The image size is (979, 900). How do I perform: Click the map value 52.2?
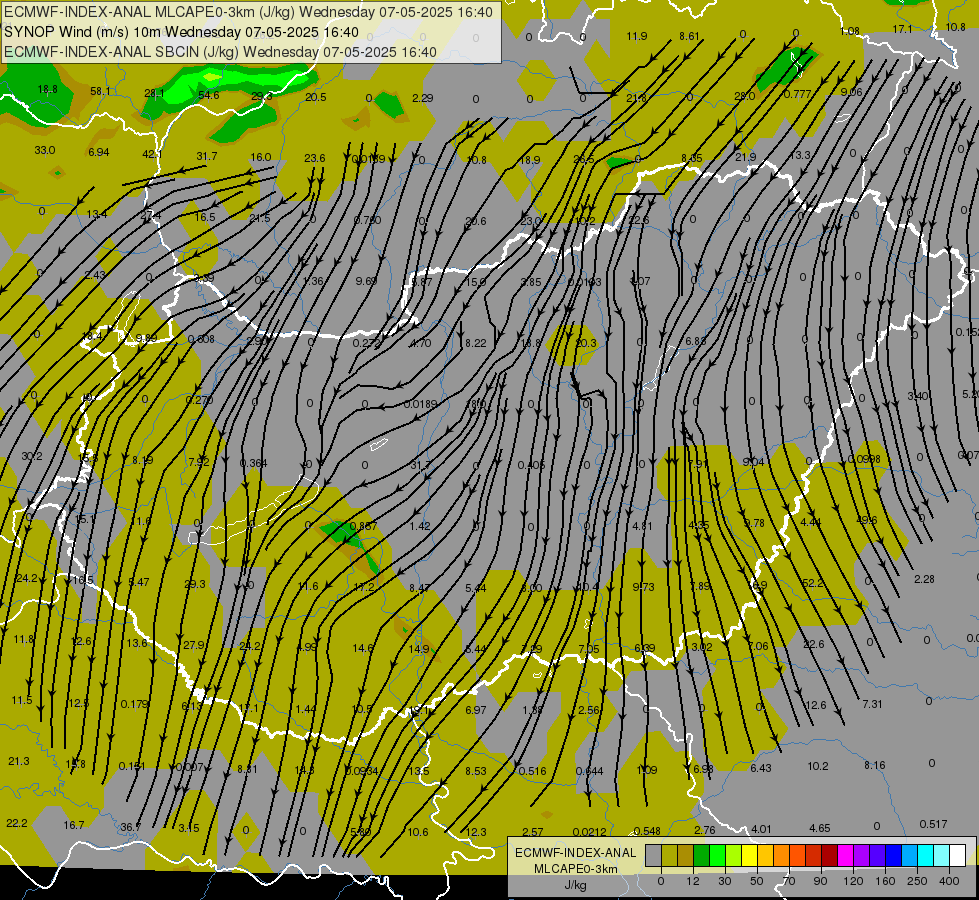click(x=812, y=583)
